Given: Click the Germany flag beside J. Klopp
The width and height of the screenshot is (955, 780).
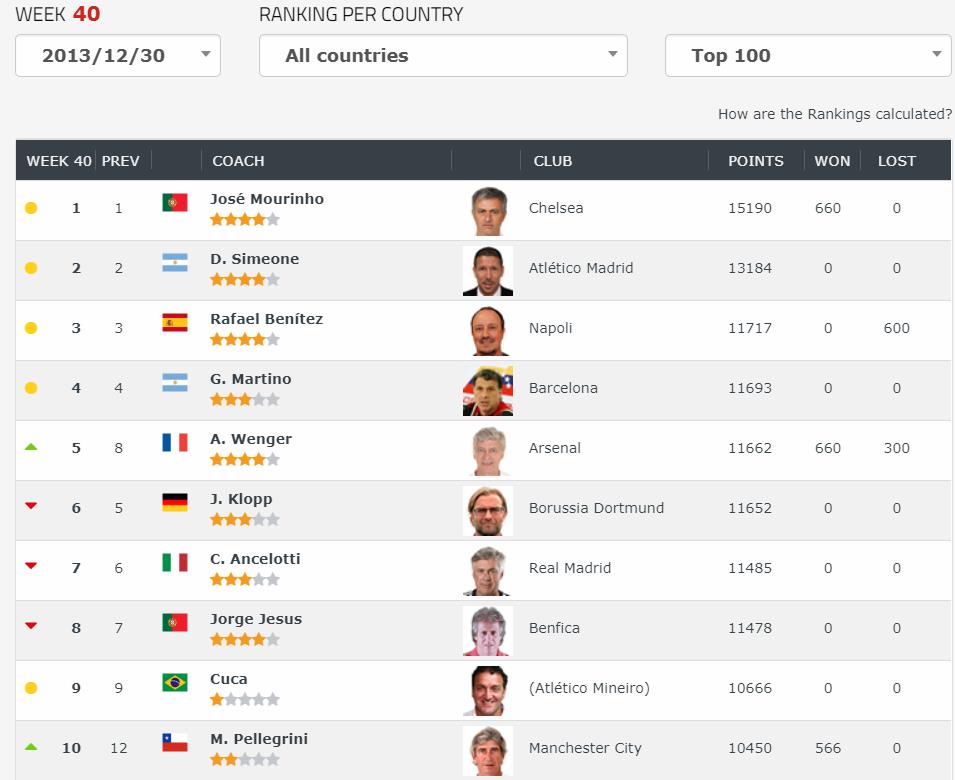Looking at the screenshot, I should pos(175,502).
